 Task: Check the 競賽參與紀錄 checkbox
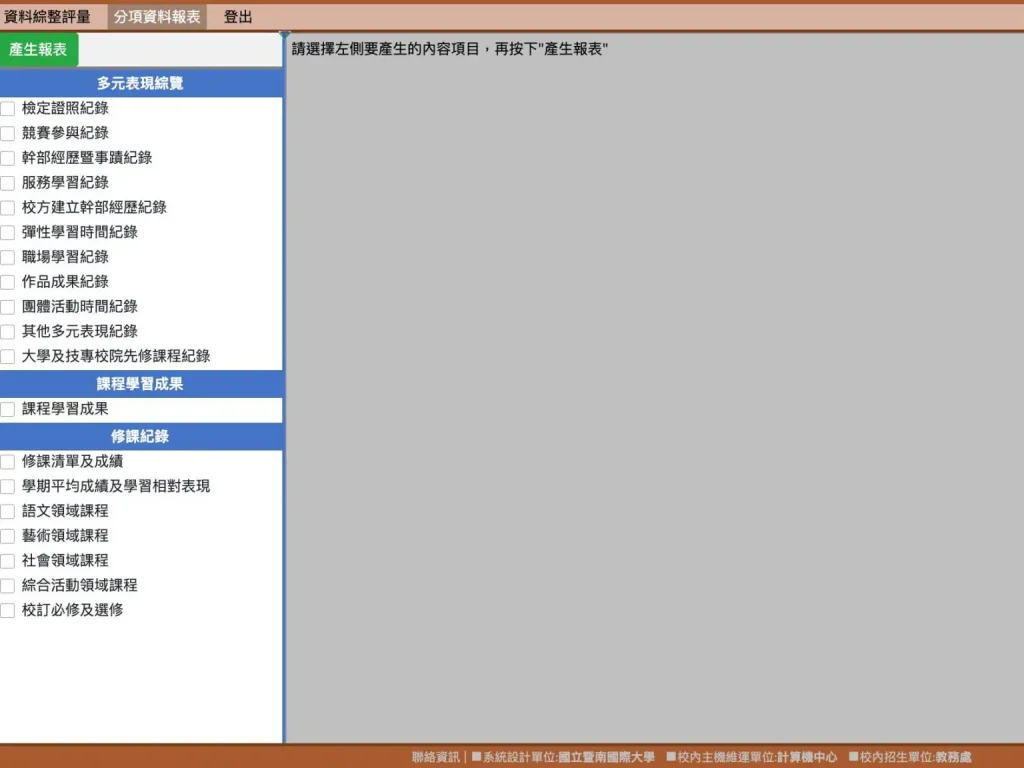8,133
